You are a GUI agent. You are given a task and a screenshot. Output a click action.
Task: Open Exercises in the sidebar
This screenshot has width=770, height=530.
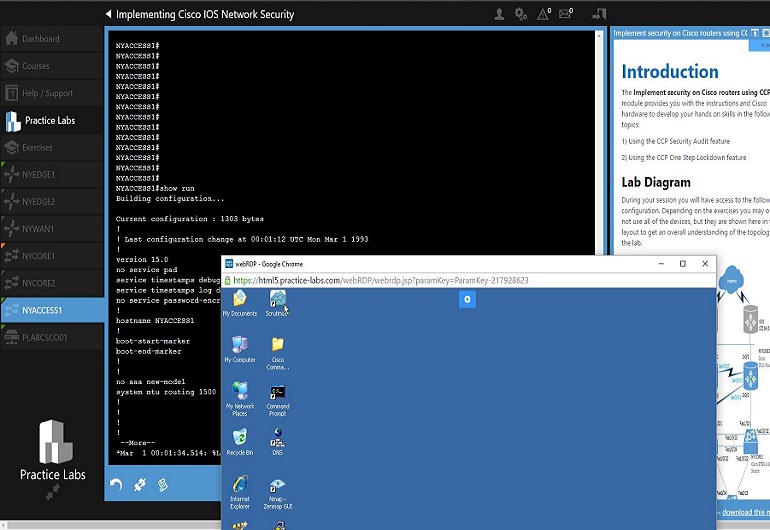(52, 147)
